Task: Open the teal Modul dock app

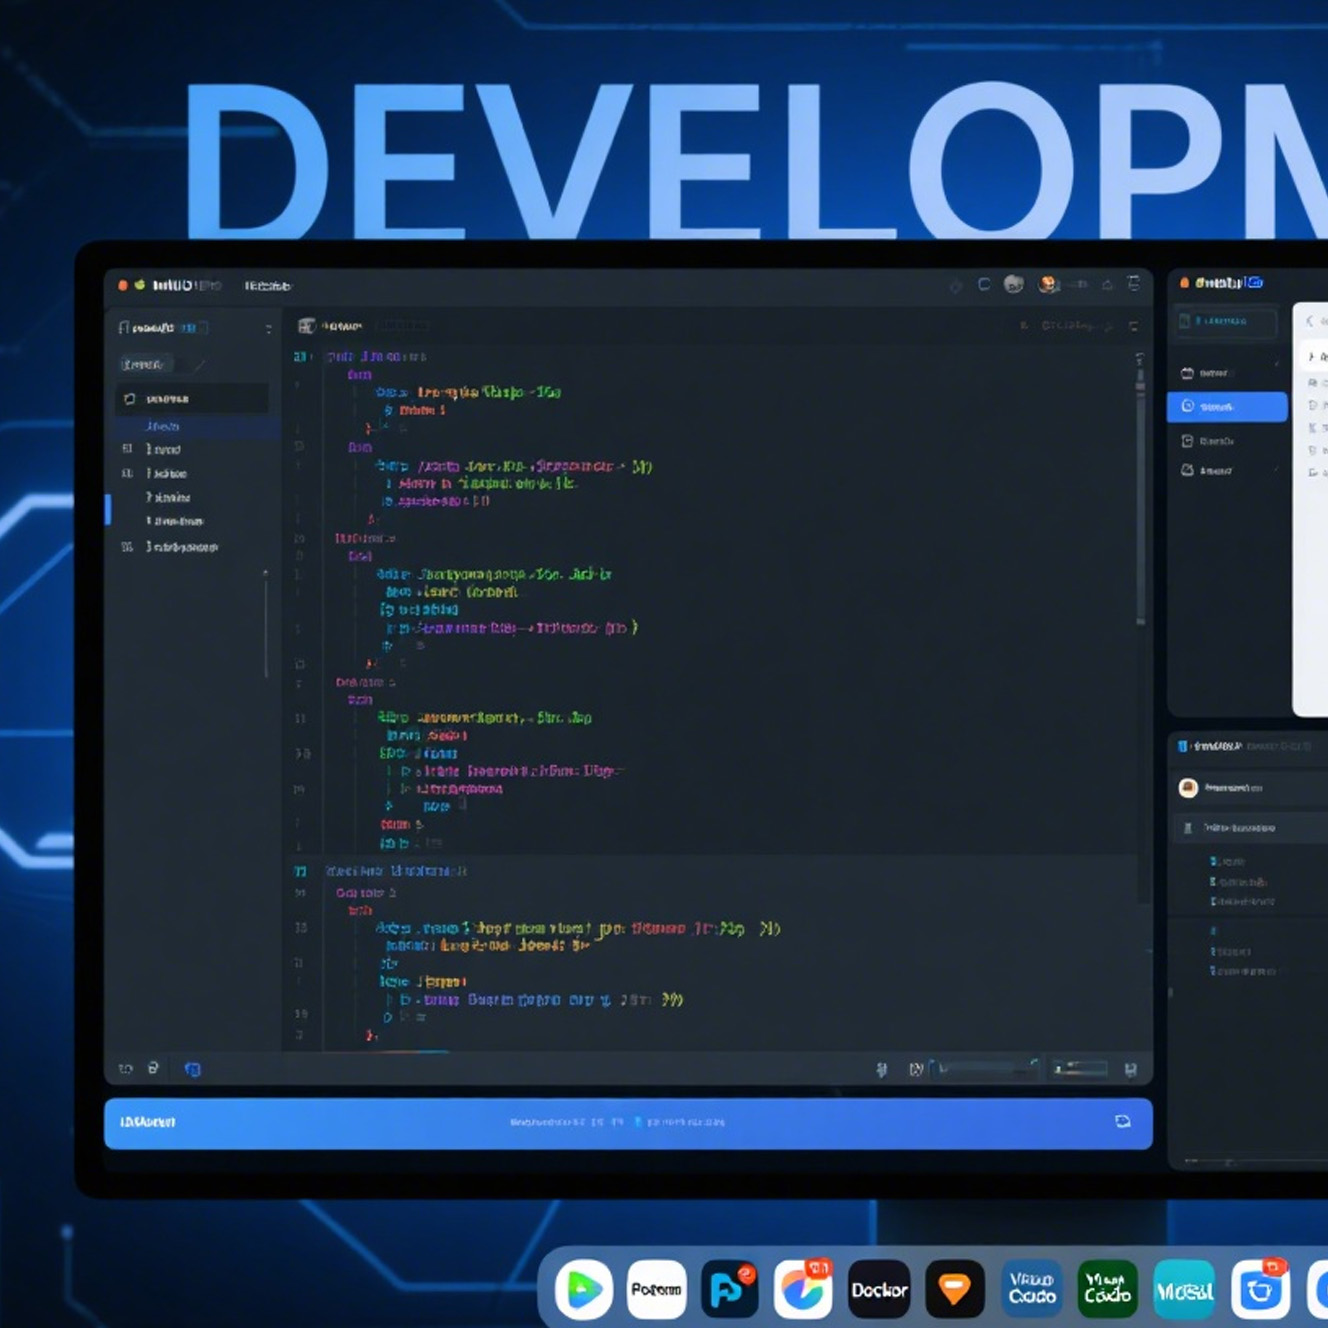Action: point(1184,1291)
